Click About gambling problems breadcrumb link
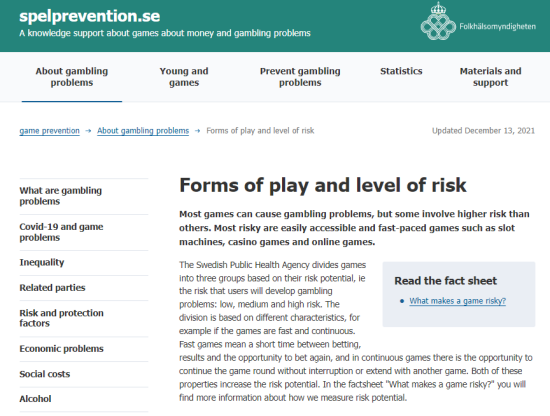Image resolution: width=550 pixels, height=416 pixels. 143,131
